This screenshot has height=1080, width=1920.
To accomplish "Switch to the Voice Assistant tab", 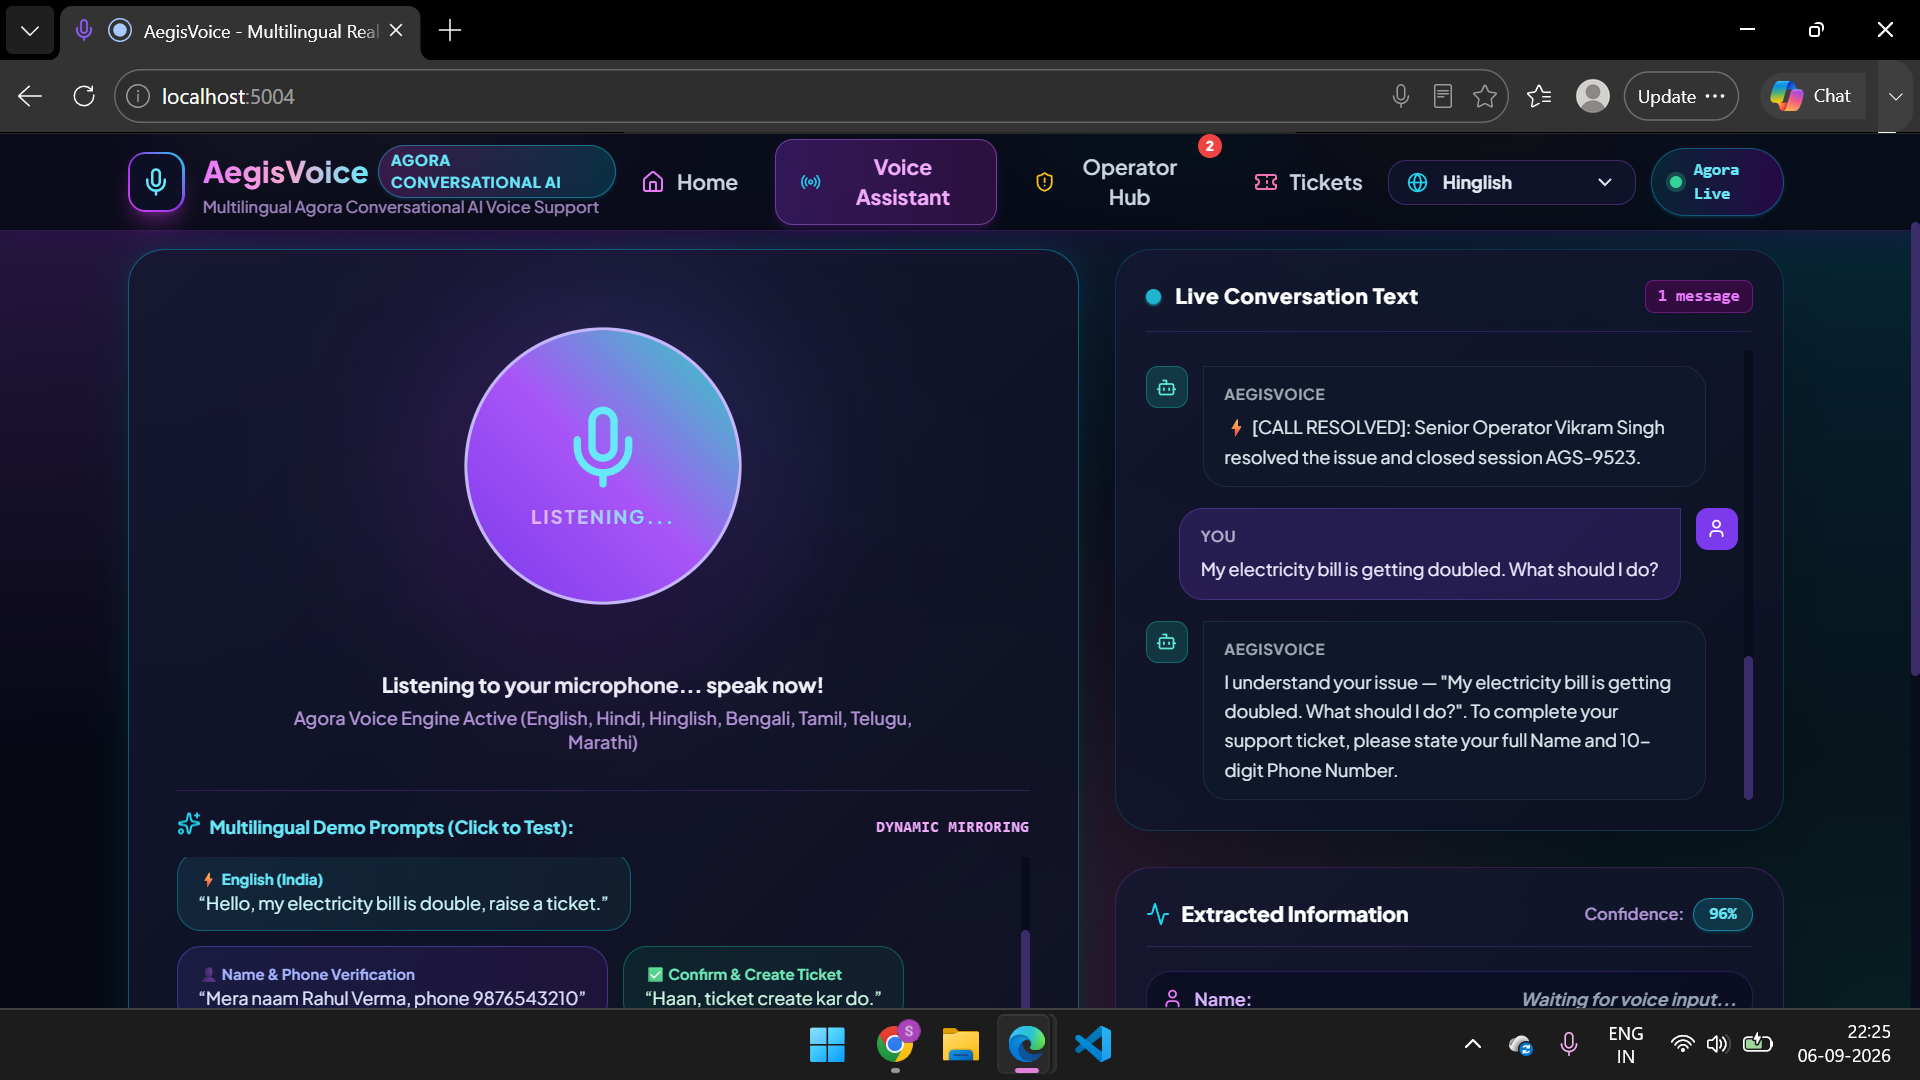I will click(885, 182).
